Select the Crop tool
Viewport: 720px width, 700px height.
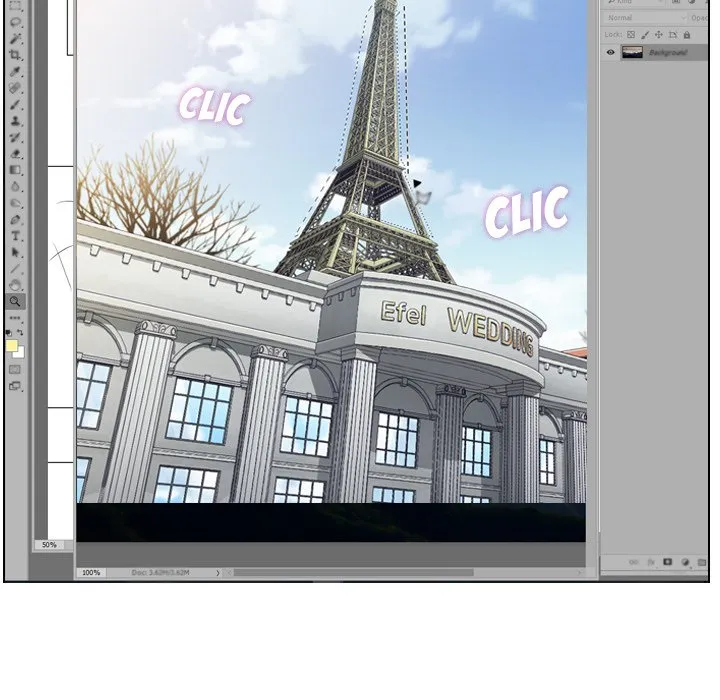16,55
